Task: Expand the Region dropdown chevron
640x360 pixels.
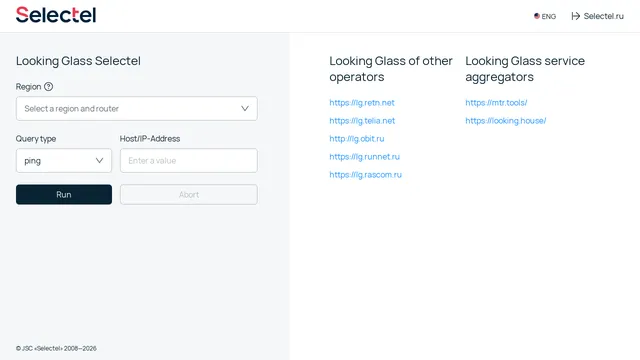Action: [x=245, y=109]
